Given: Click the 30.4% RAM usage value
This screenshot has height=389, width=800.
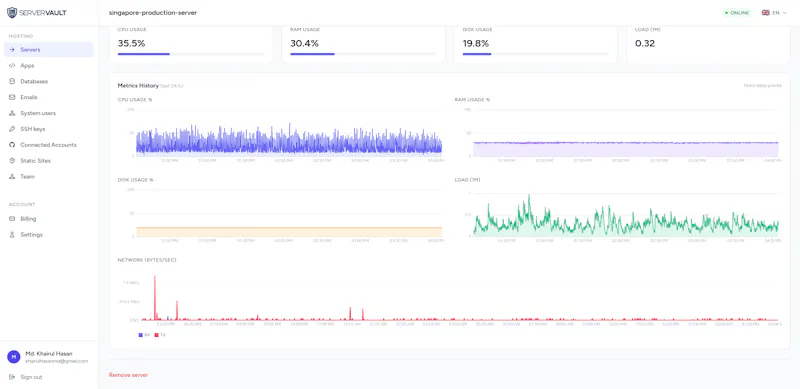Looking at the screenshot, I should pos(305,43).
